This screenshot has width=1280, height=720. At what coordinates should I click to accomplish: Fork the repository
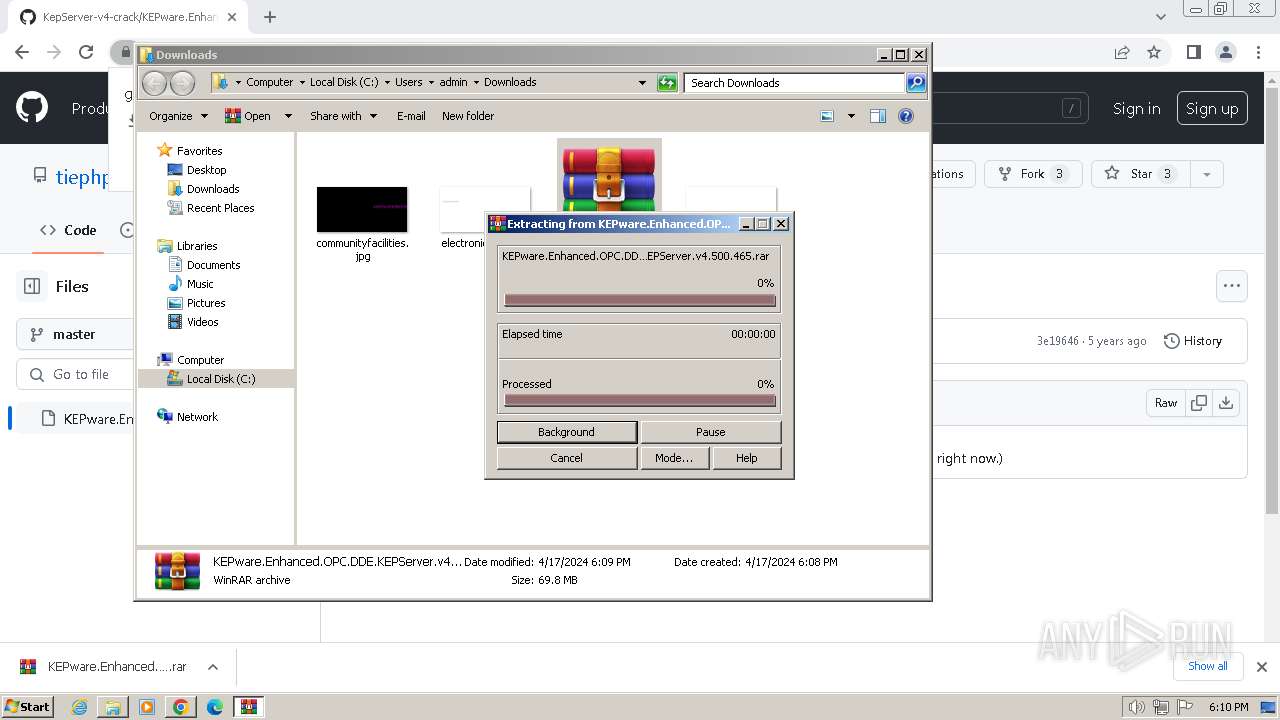[1033, 174]
